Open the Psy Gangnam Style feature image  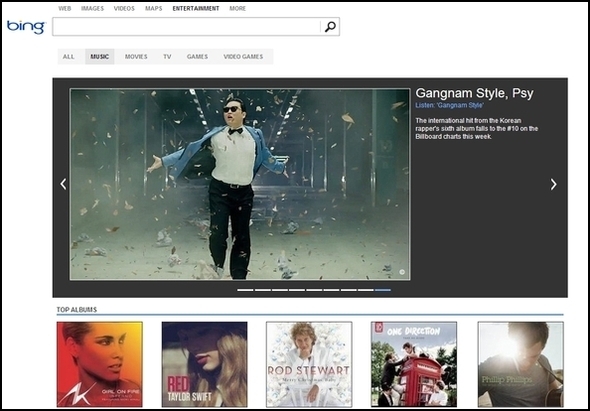tap(240, 184)
